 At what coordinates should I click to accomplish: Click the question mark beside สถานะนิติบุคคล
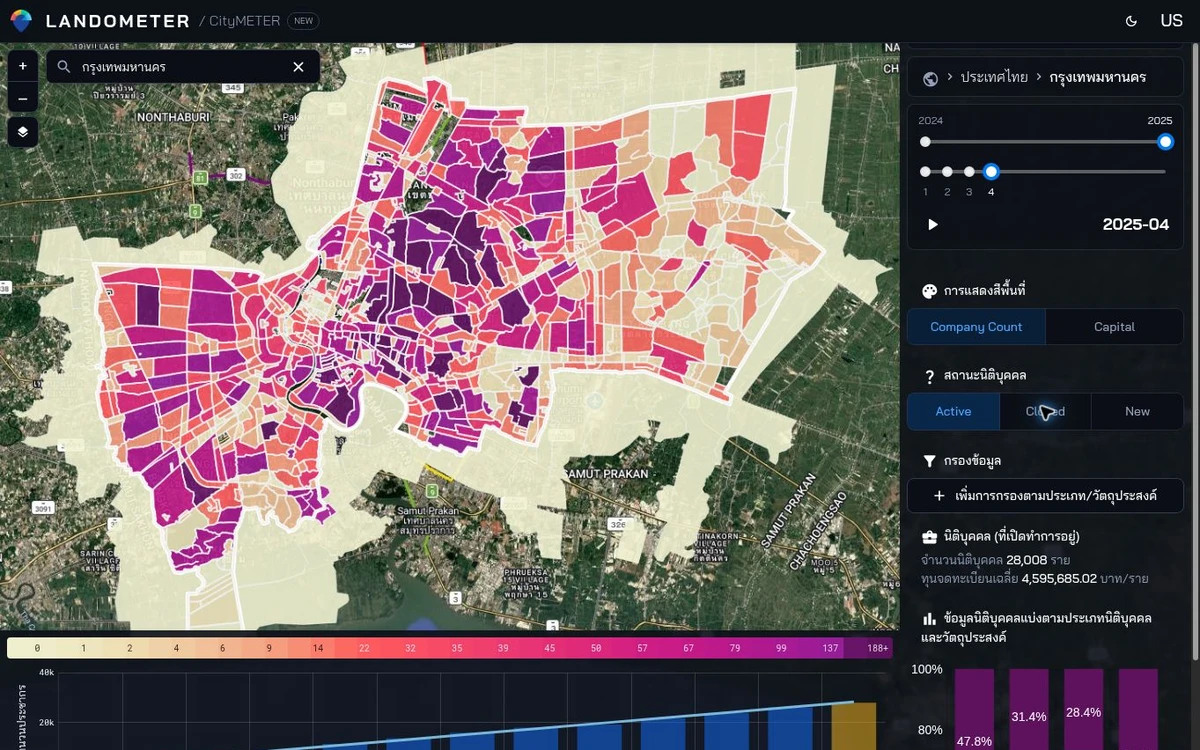pos(929,376)
